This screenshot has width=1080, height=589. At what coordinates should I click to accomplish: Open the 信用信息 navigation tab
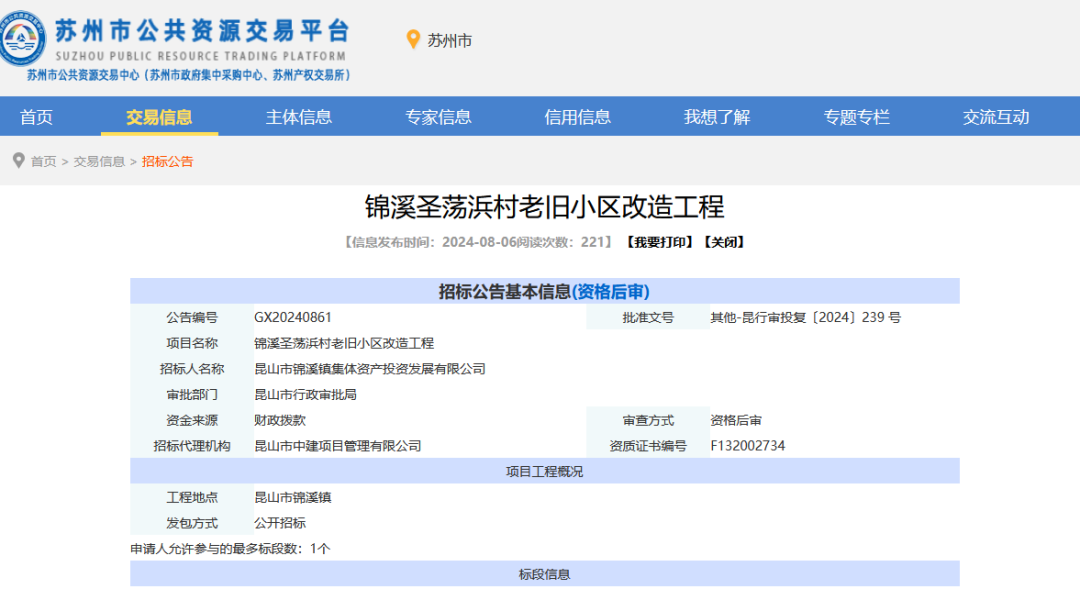[577, 117]
